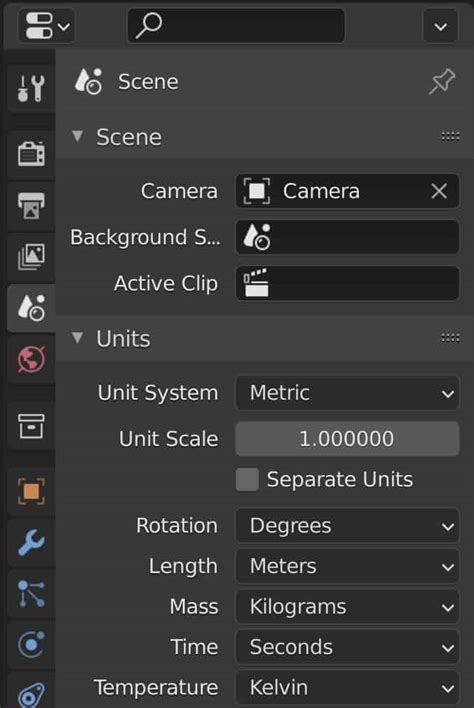Click the properties search field
This screenshot has width=474, height=708.
click(236, 25)
